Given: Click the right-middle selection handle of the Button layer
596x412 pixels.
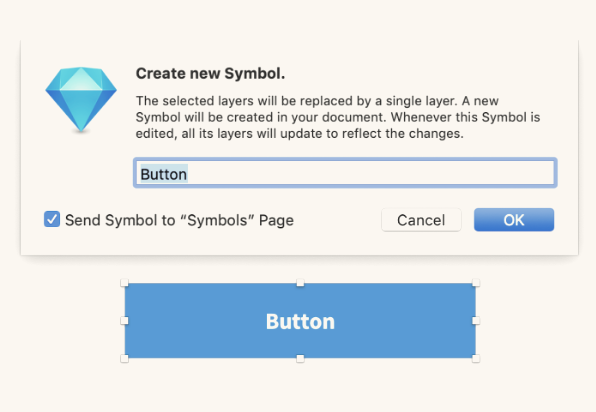Looking at the screenshot, I should (476, 321).
